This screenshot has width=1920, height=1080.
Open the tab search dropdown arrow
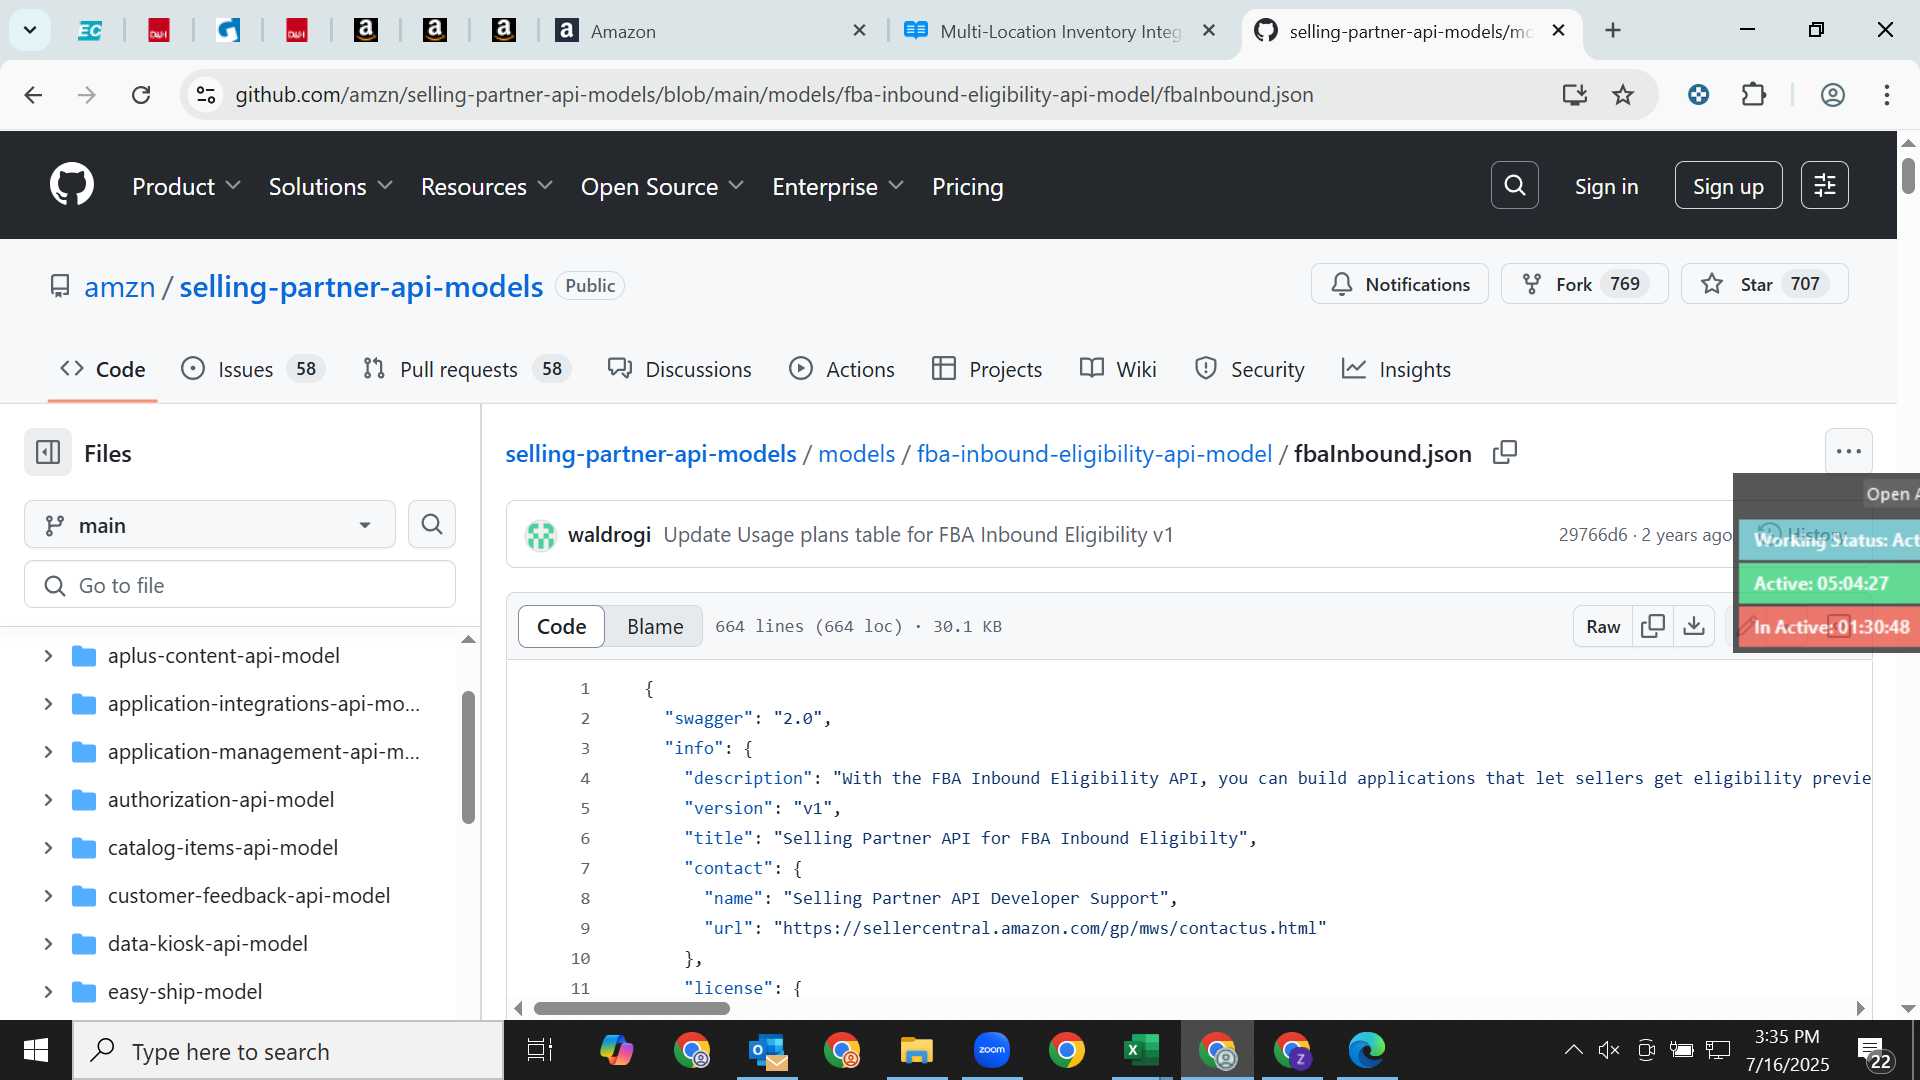[x=30, y=30]
